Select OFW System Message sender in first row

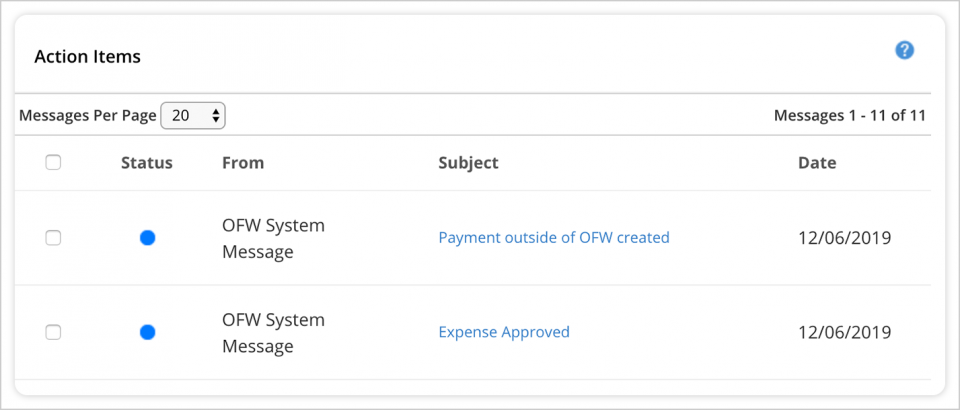coord(273,239)
